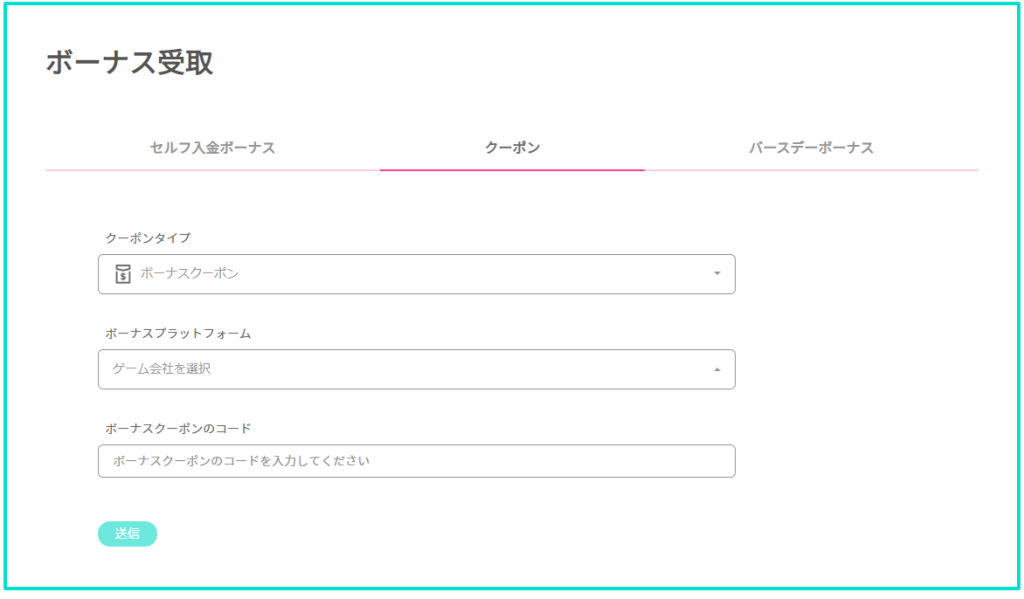Click the クーポンタイプ field label

pyautogui.click(x=148, y=238)
